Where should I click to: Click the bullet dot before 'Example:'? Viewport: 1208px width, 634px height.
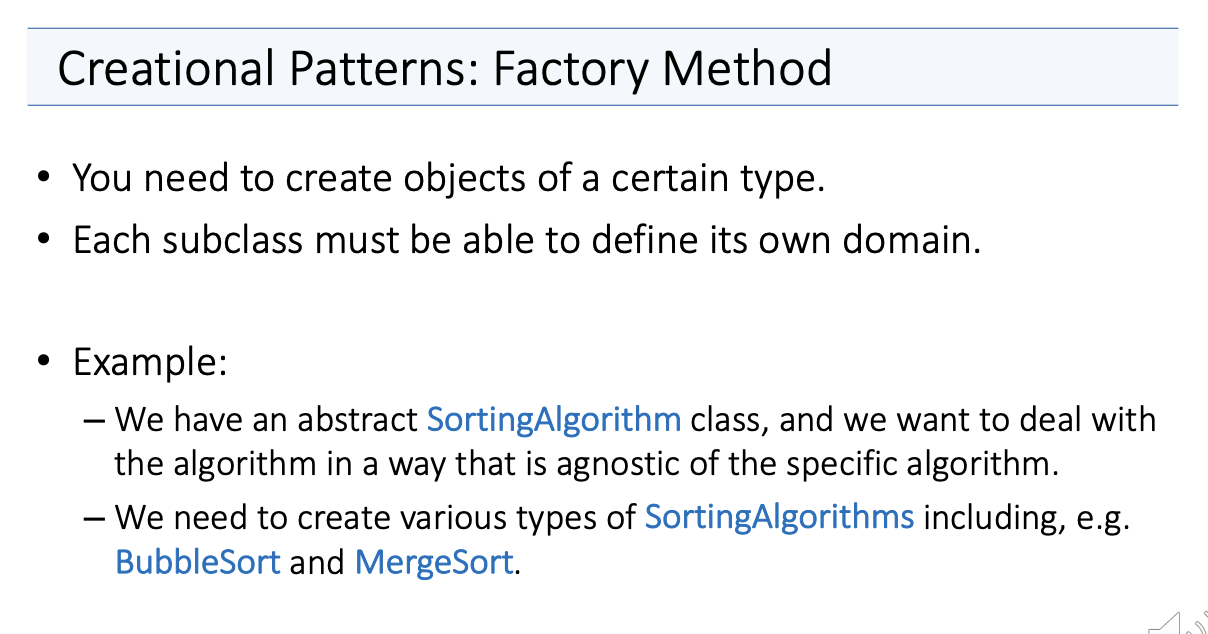click(43, 363)
